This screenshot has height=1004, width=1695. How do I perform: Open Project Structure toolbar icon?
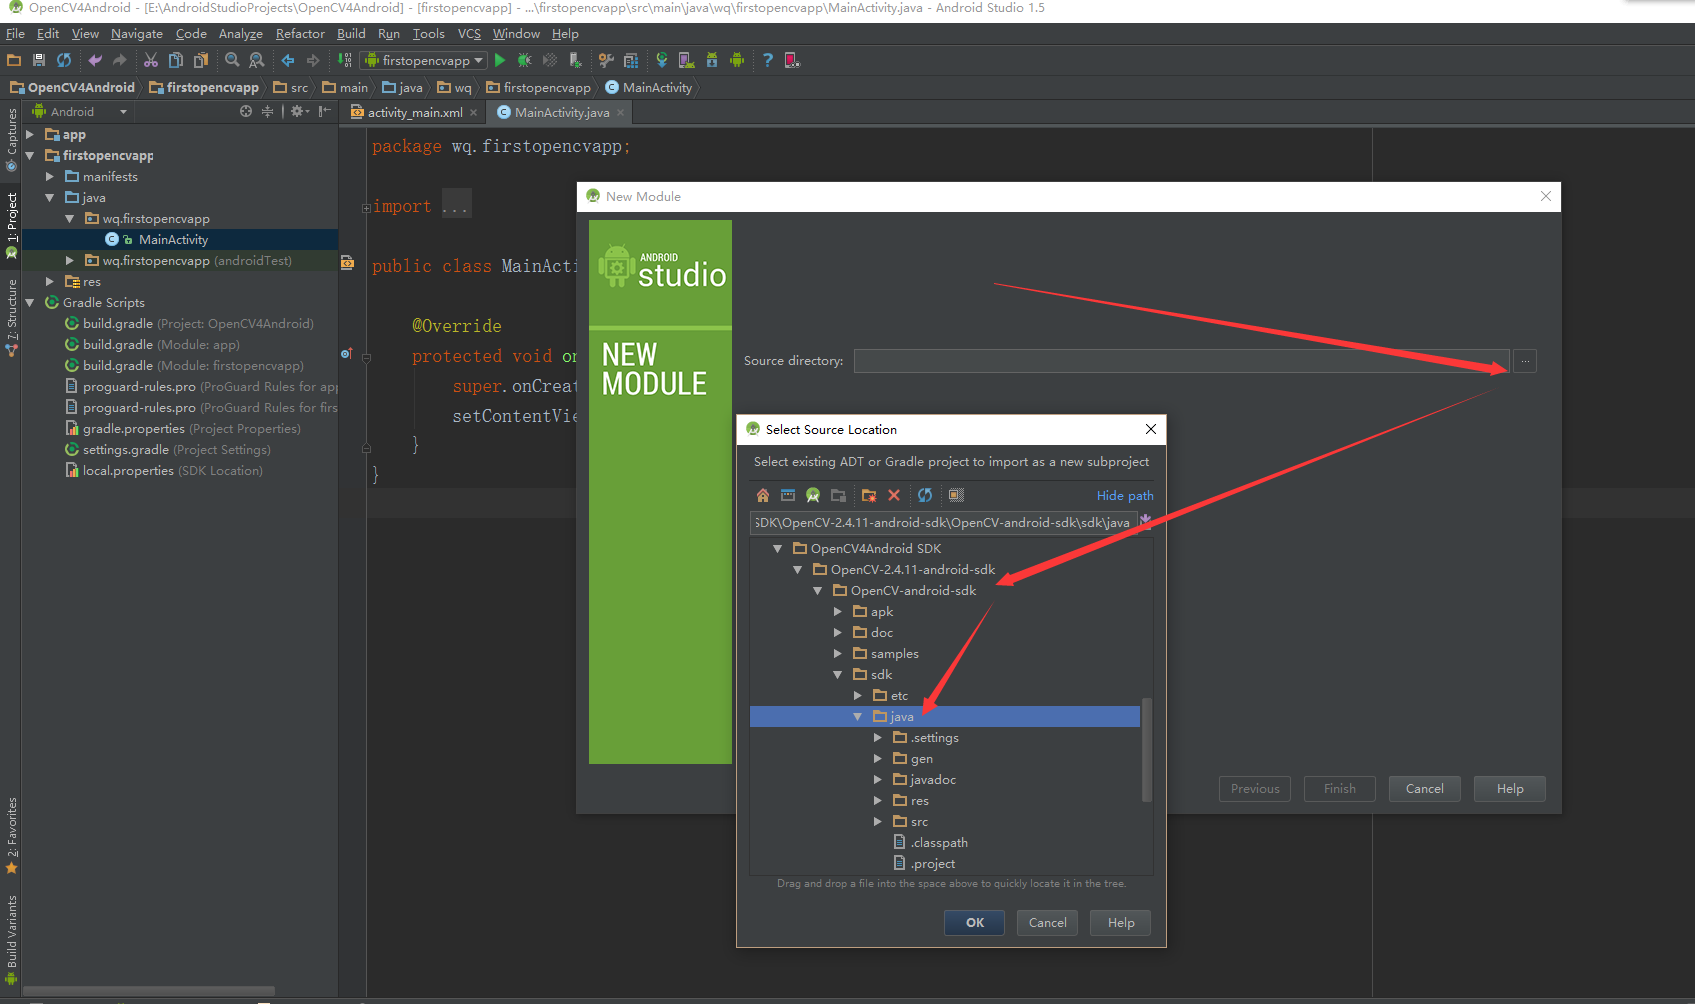click(x=631, y=60)
